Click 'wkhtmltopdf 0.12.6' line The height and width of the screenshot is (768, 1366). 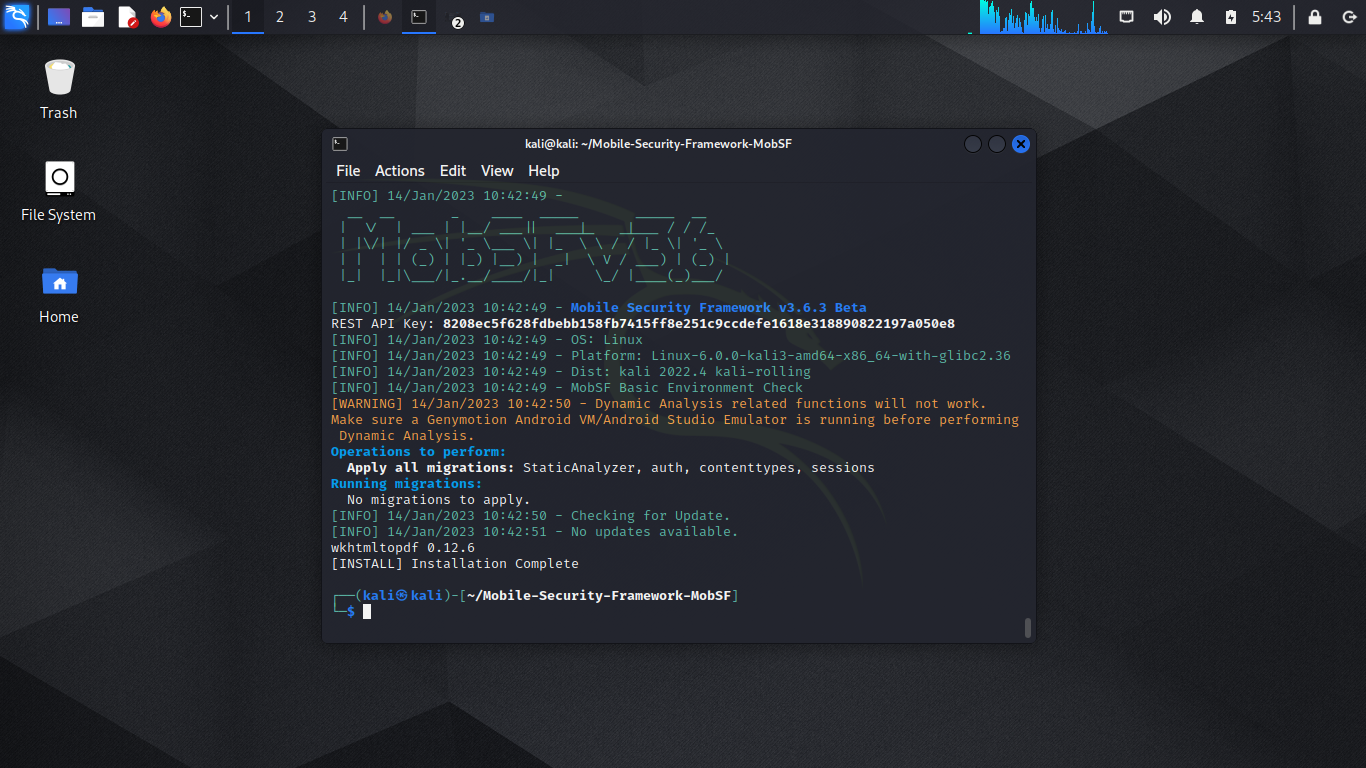click(x=403, y=548)
